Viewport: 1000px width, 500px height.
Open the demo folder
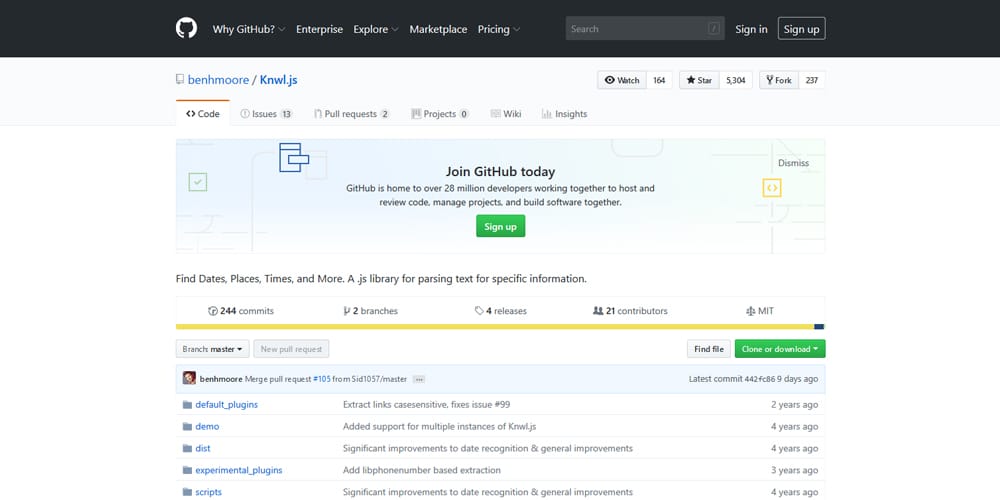207,427
